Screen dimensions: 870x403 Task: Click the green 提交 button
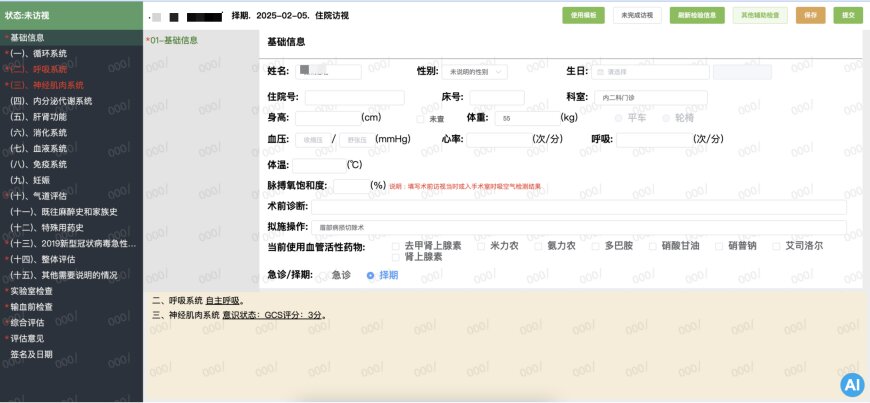848,16
